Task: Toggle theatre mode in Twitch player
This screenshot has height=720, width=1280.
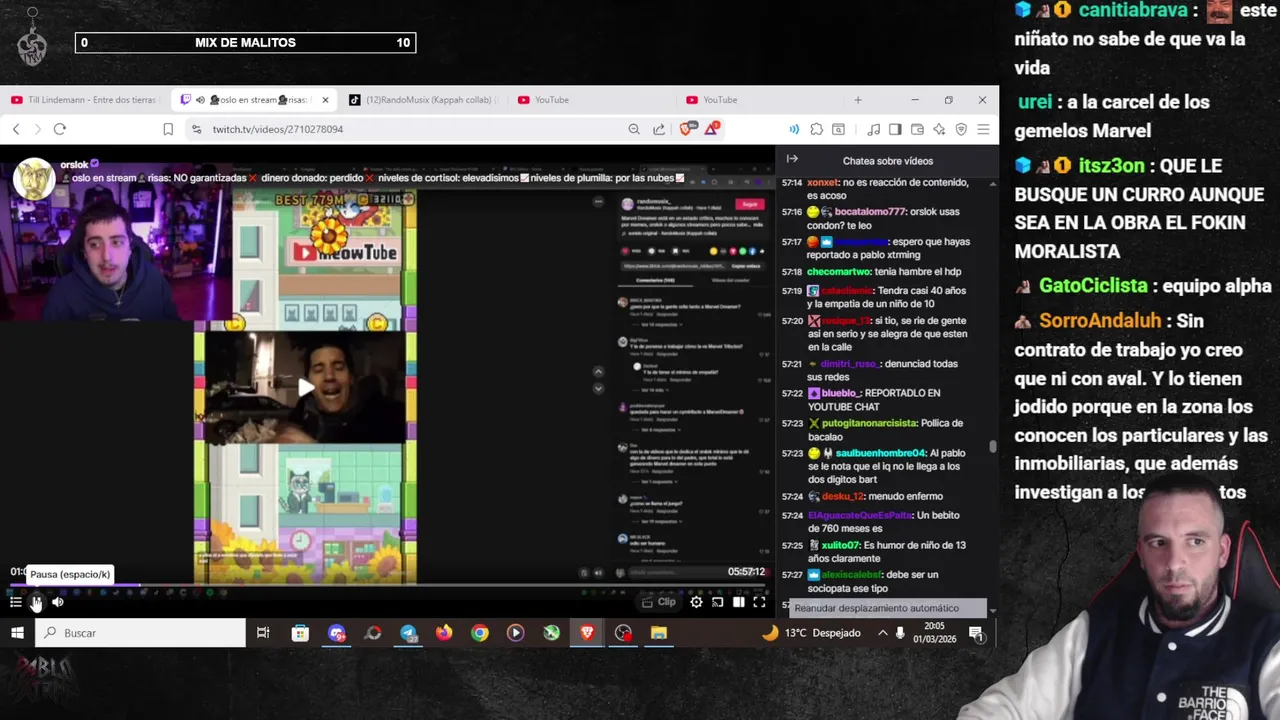Action: 738,602
